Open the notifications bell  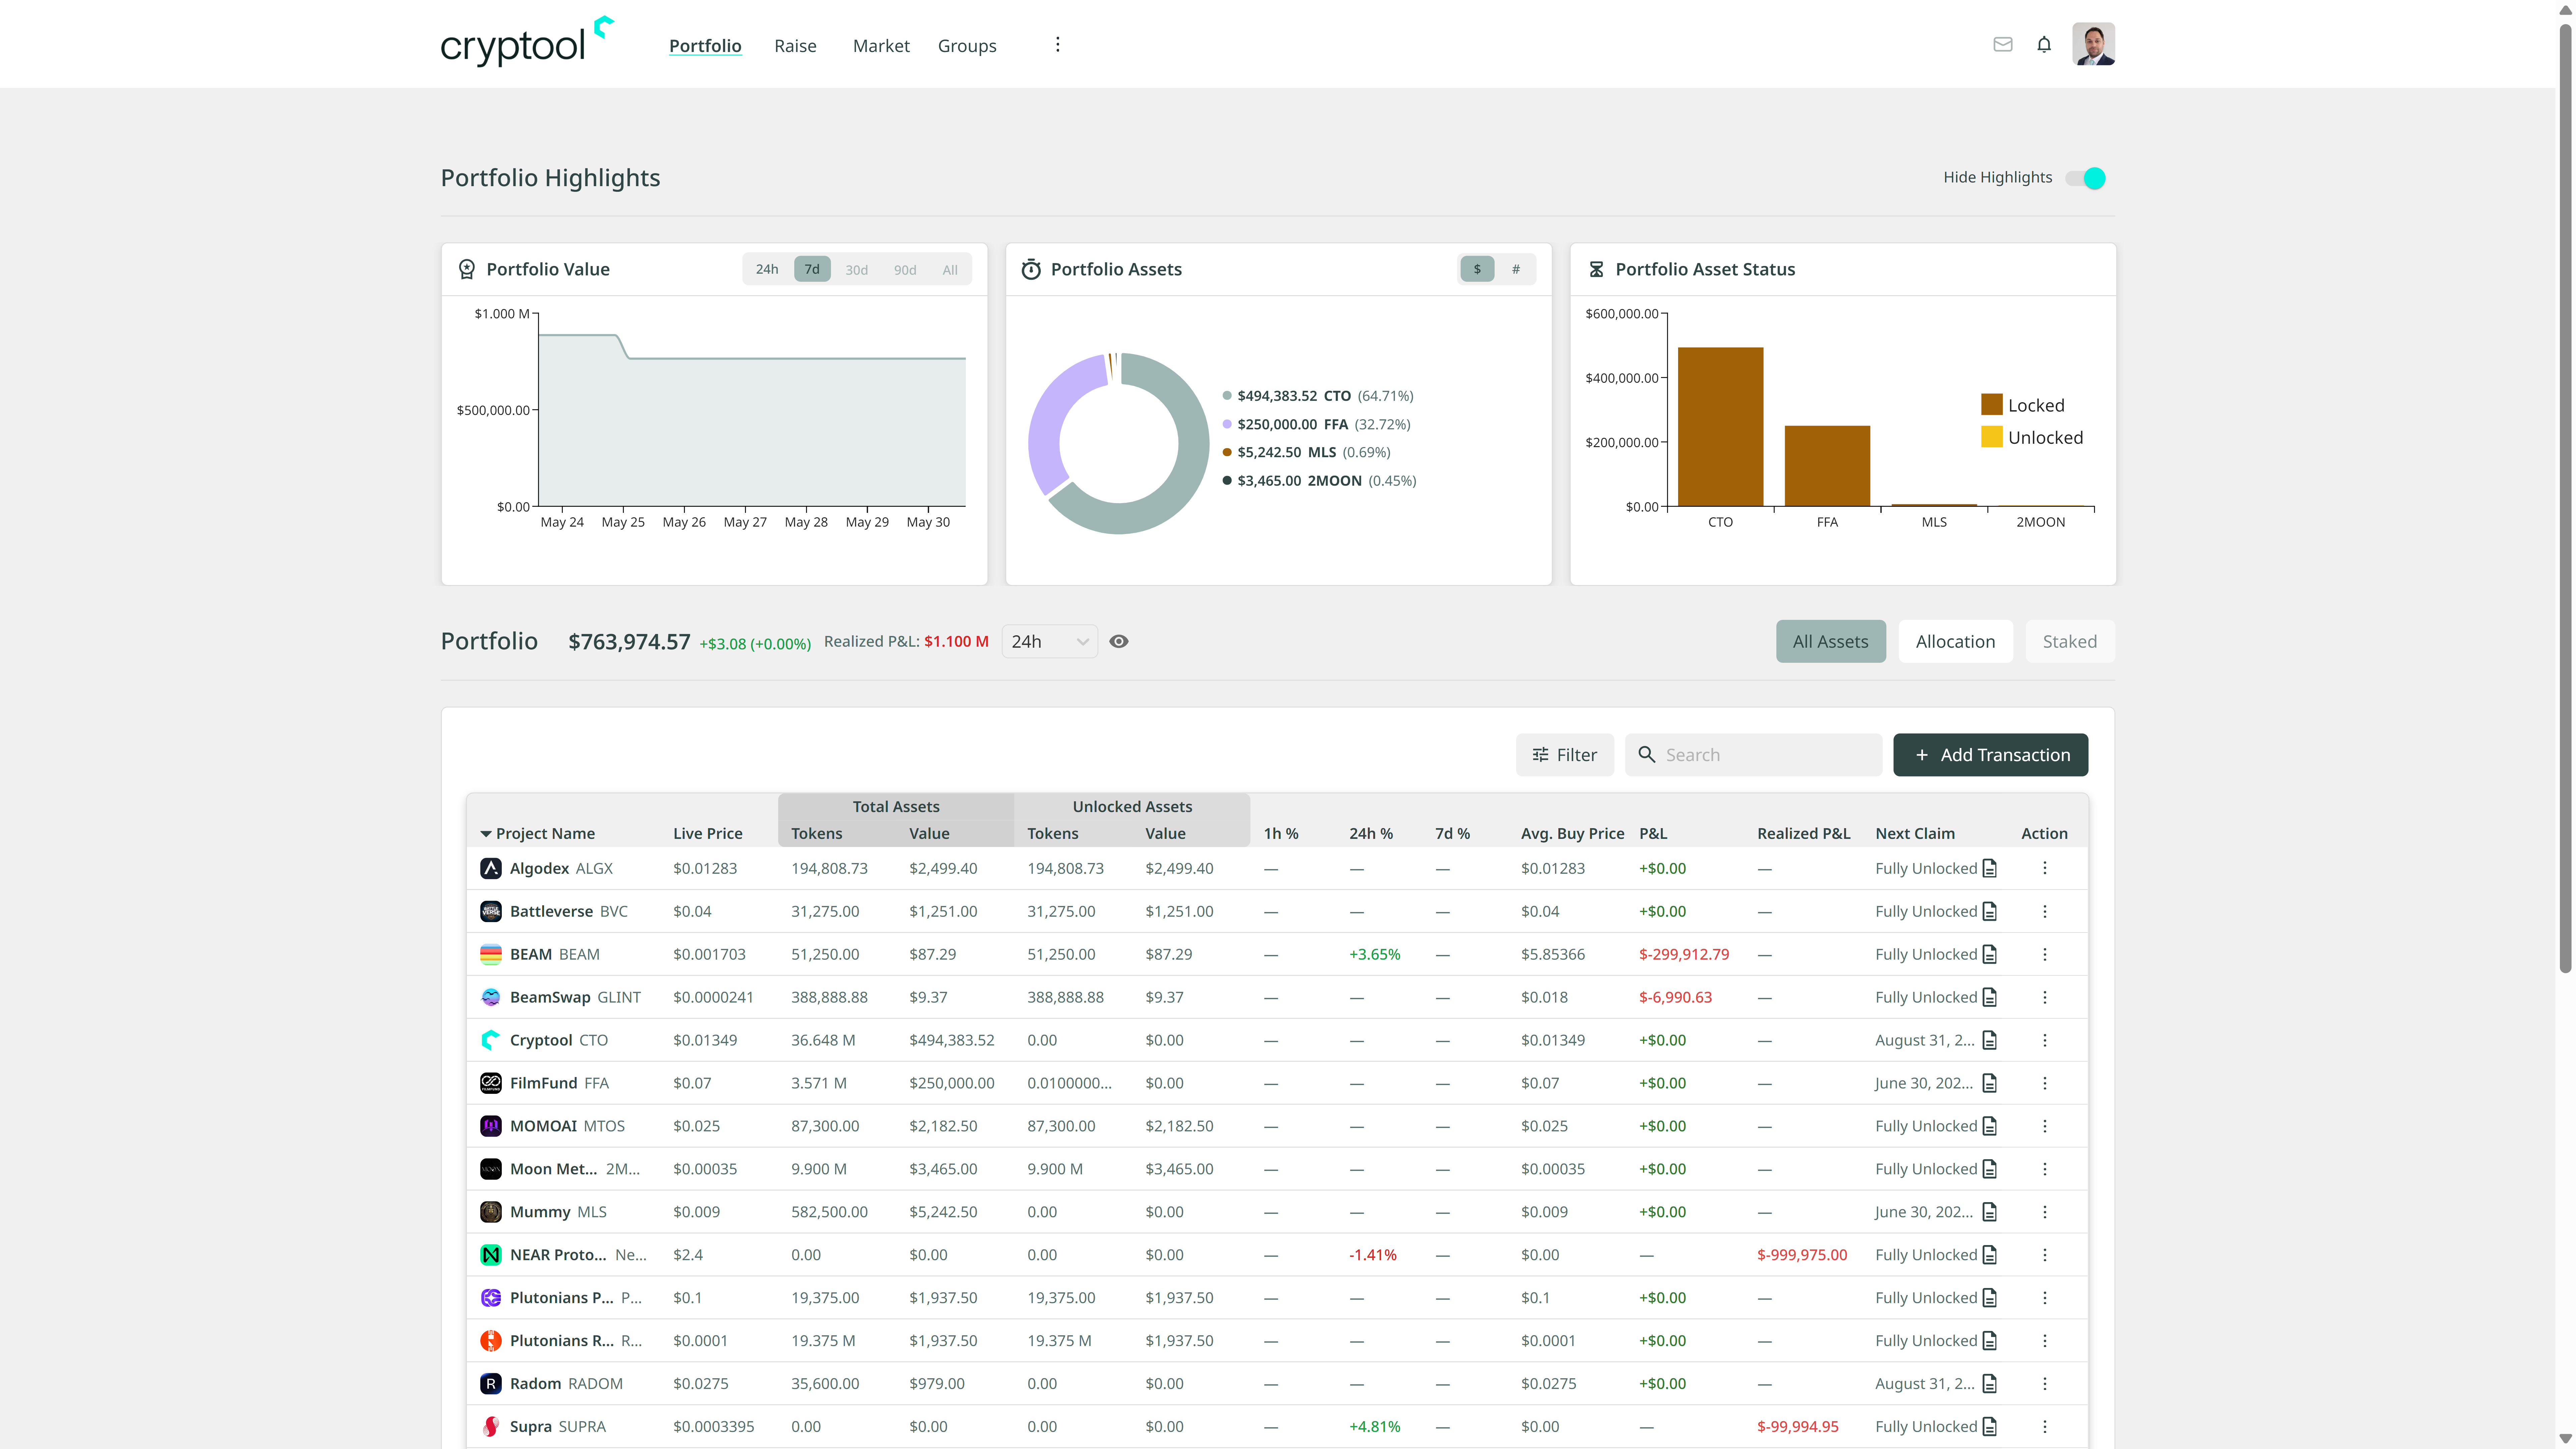tap(2044, 45)
